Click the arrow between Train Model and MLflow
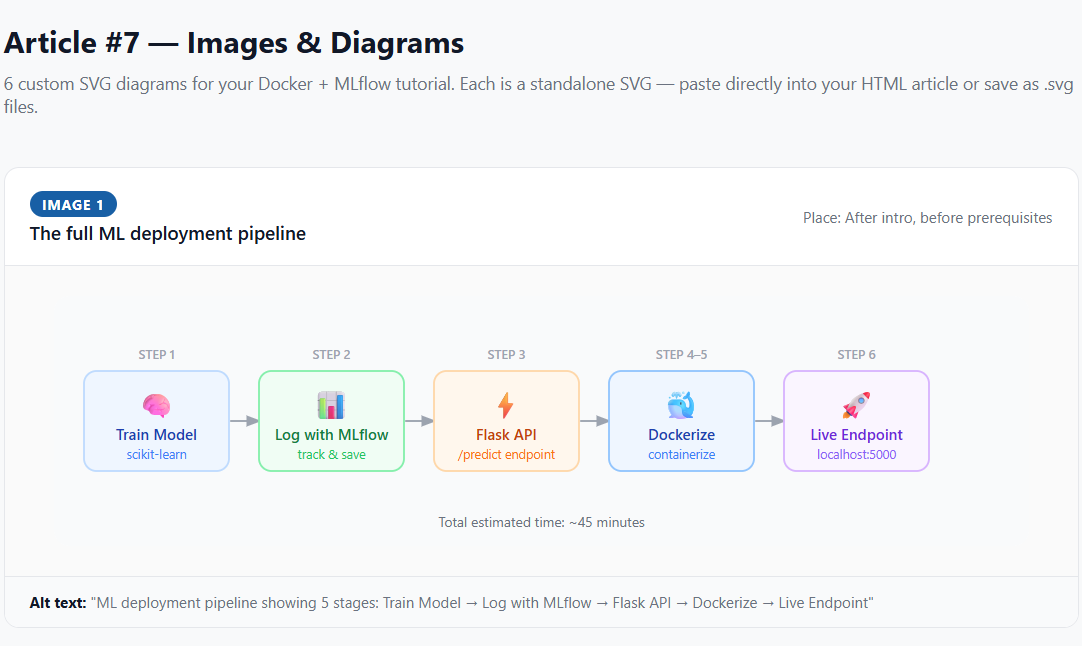The image size is (1082, 646). (x=244, y=421)
